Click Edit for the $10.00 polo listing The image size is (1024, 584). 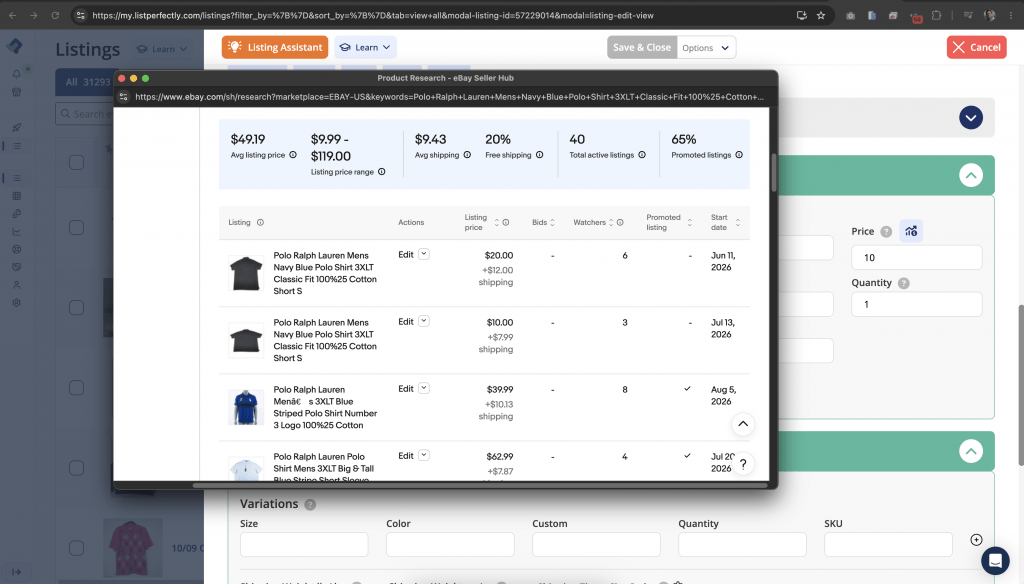tap(406, 321)
